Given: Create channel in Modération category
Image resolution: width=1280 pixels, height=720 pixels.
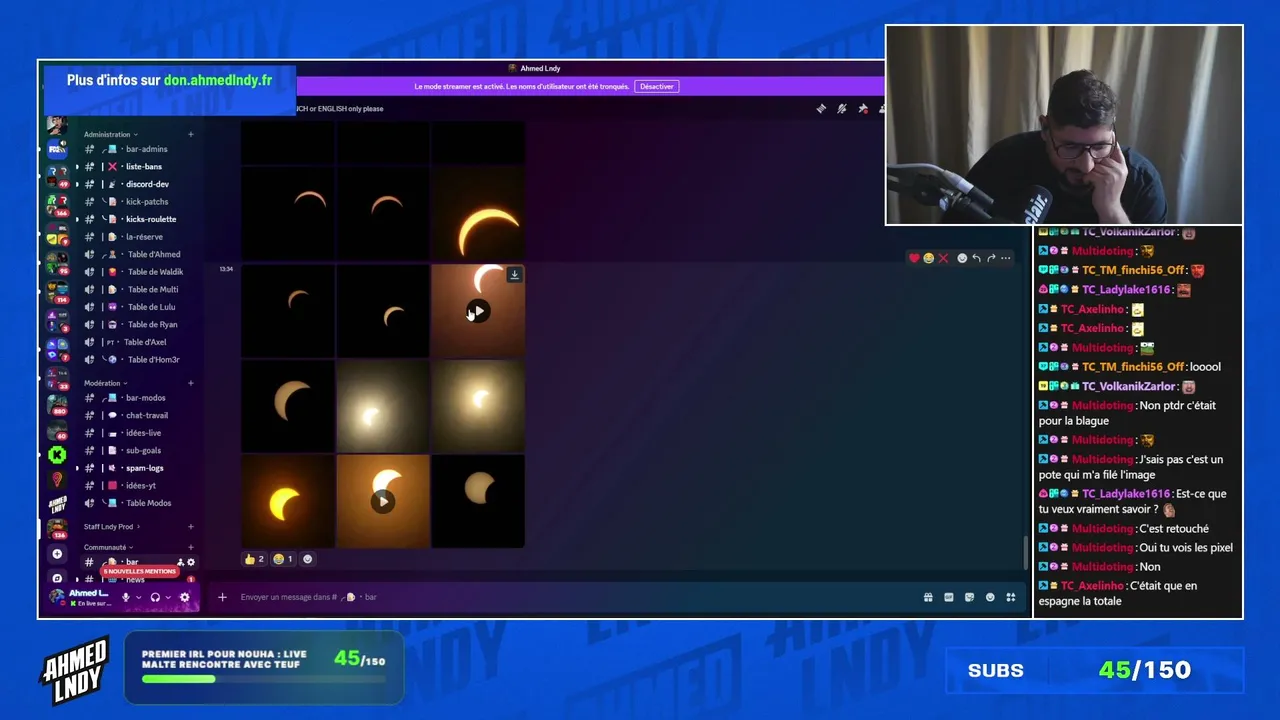Looking at the screenshot, I should point(191,383).
